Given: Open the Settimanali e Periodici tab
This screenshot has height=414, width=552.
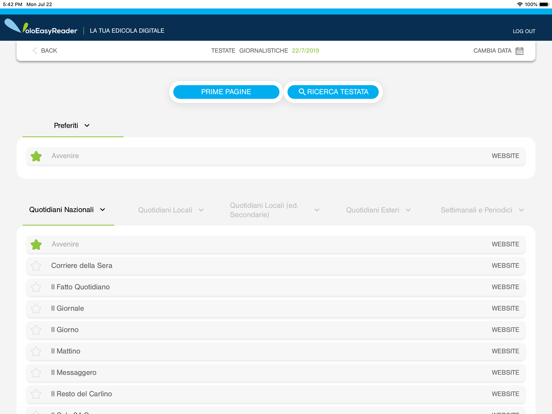Looking at the screenshot, I should [476, 210].
